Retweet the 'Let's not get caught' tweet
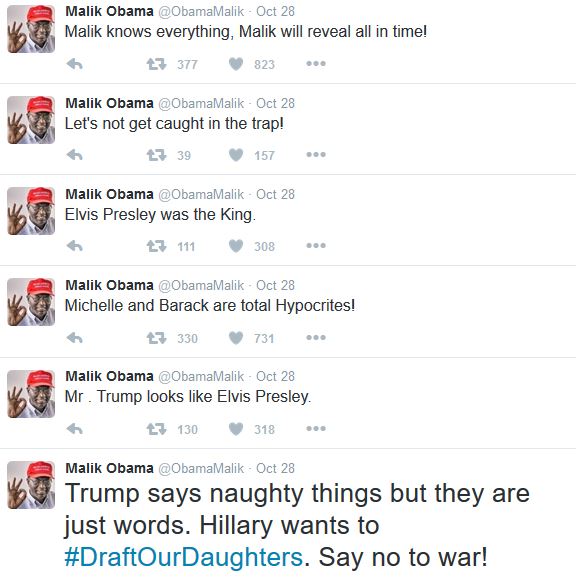576x583 pixels. 156,155
